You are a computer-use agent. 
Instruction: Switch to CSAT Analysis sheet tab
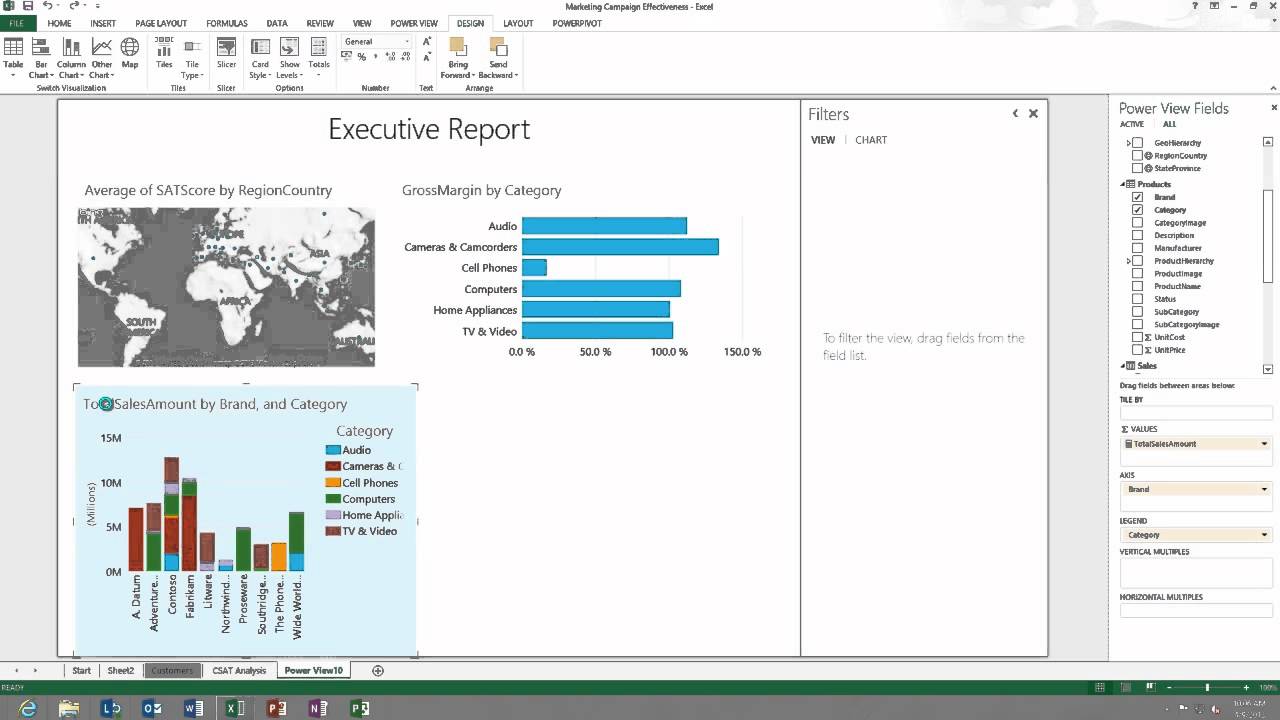239,671
